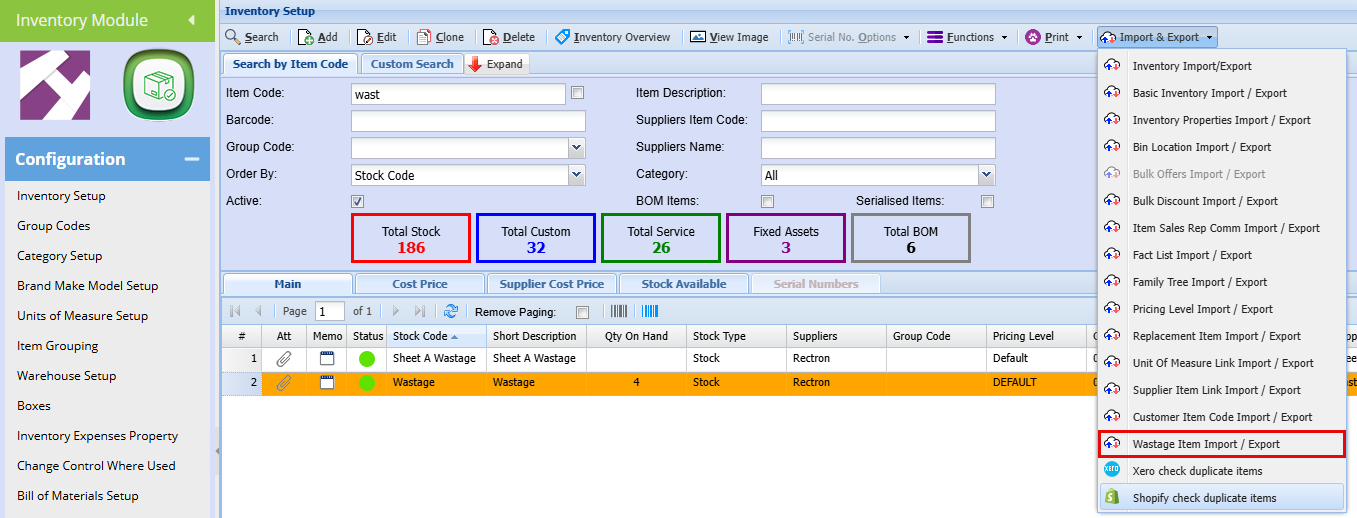Click green status dot for Sheet A Wastage
The height and width of the screenshot is (518, 1357).
click(367, 358)
